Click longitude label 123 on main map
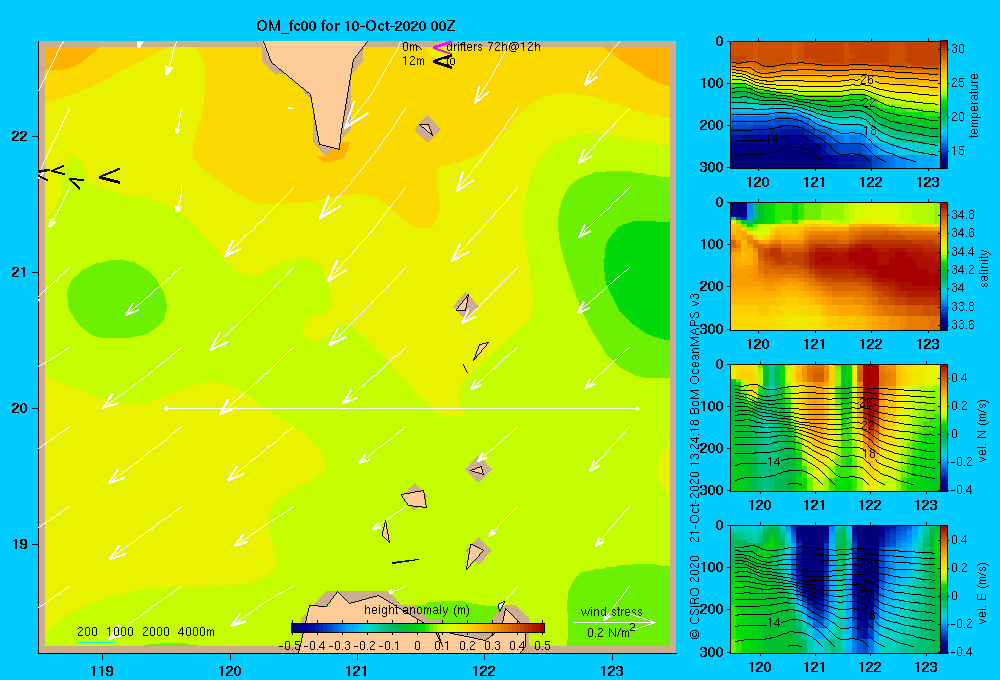 pos(612,670)
